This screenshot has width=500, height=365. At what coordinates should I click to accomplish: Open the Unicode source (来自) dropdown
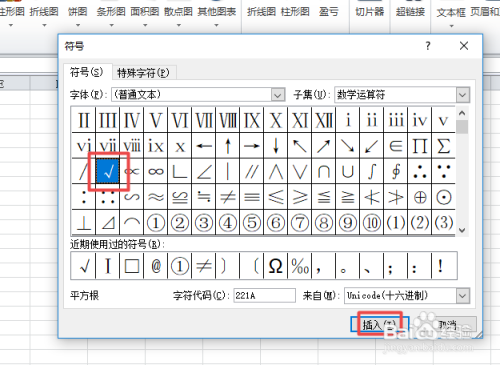463,296
